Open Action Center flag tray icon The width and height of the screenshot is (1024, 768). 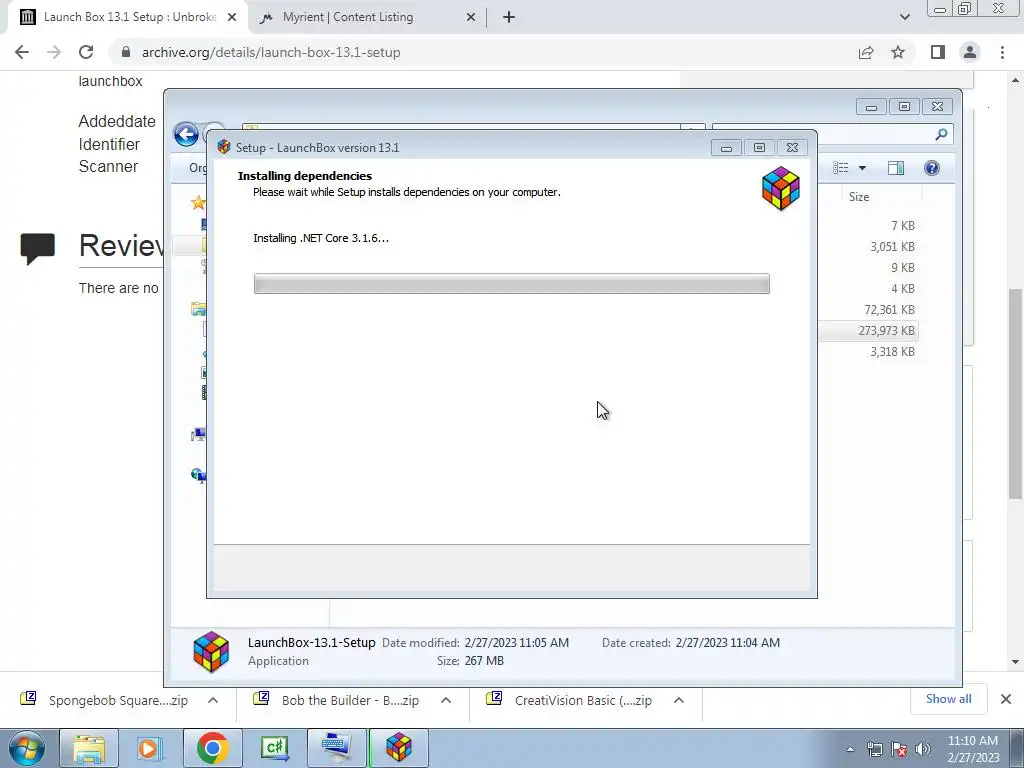pyautogui.click(x=899, y=750)
